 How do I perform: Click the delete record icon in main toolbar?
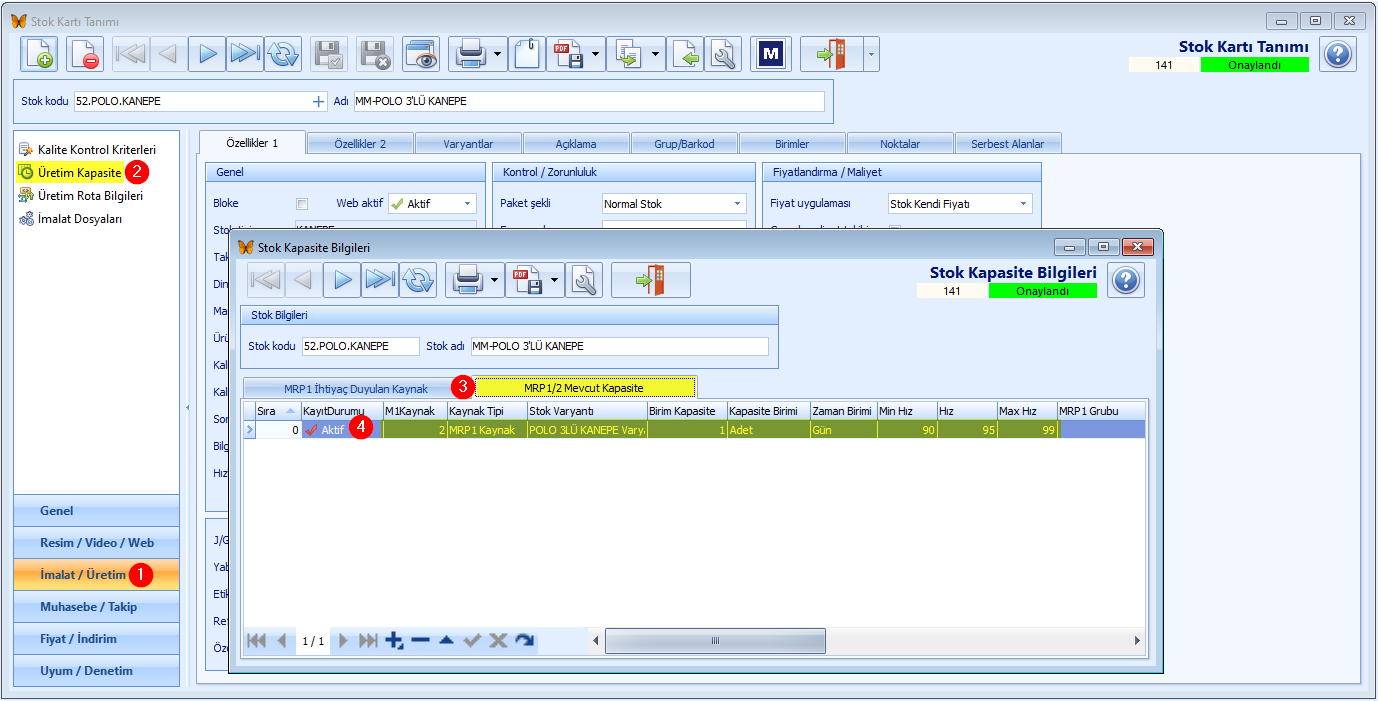coord(85,54)
